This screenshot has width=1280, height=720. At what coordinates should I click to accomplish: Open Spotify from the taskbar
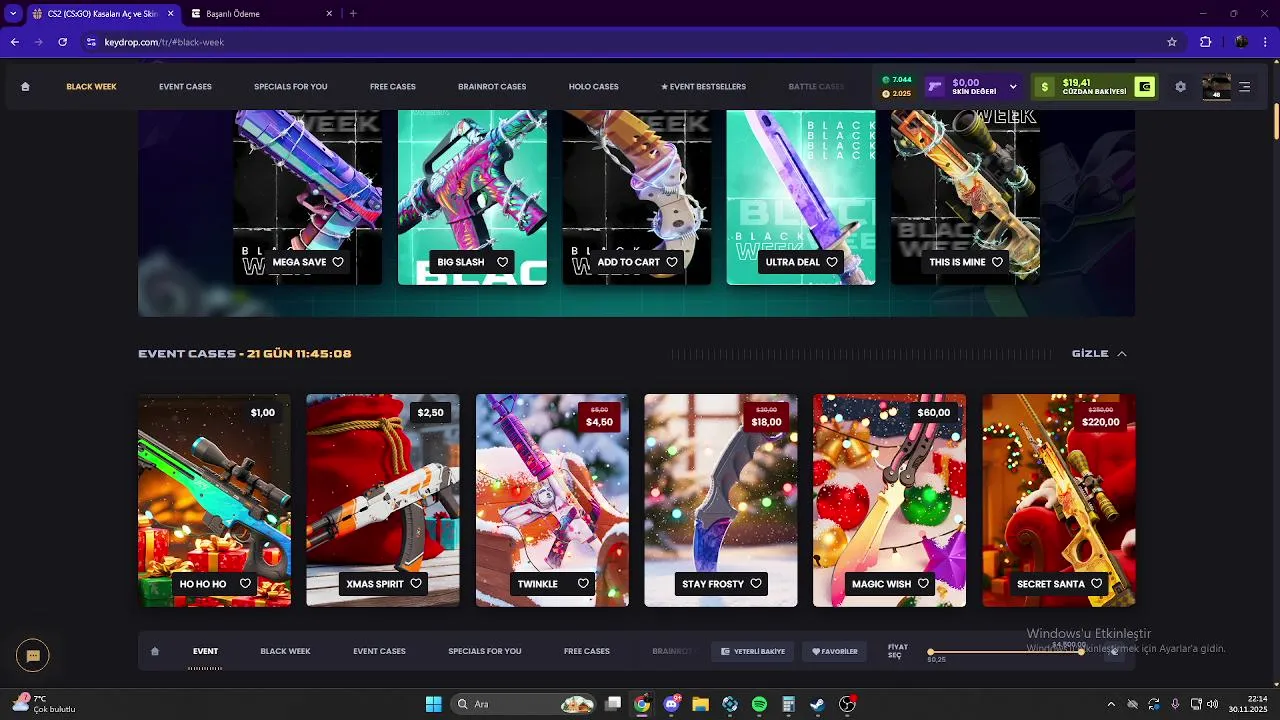click(759, 704)
